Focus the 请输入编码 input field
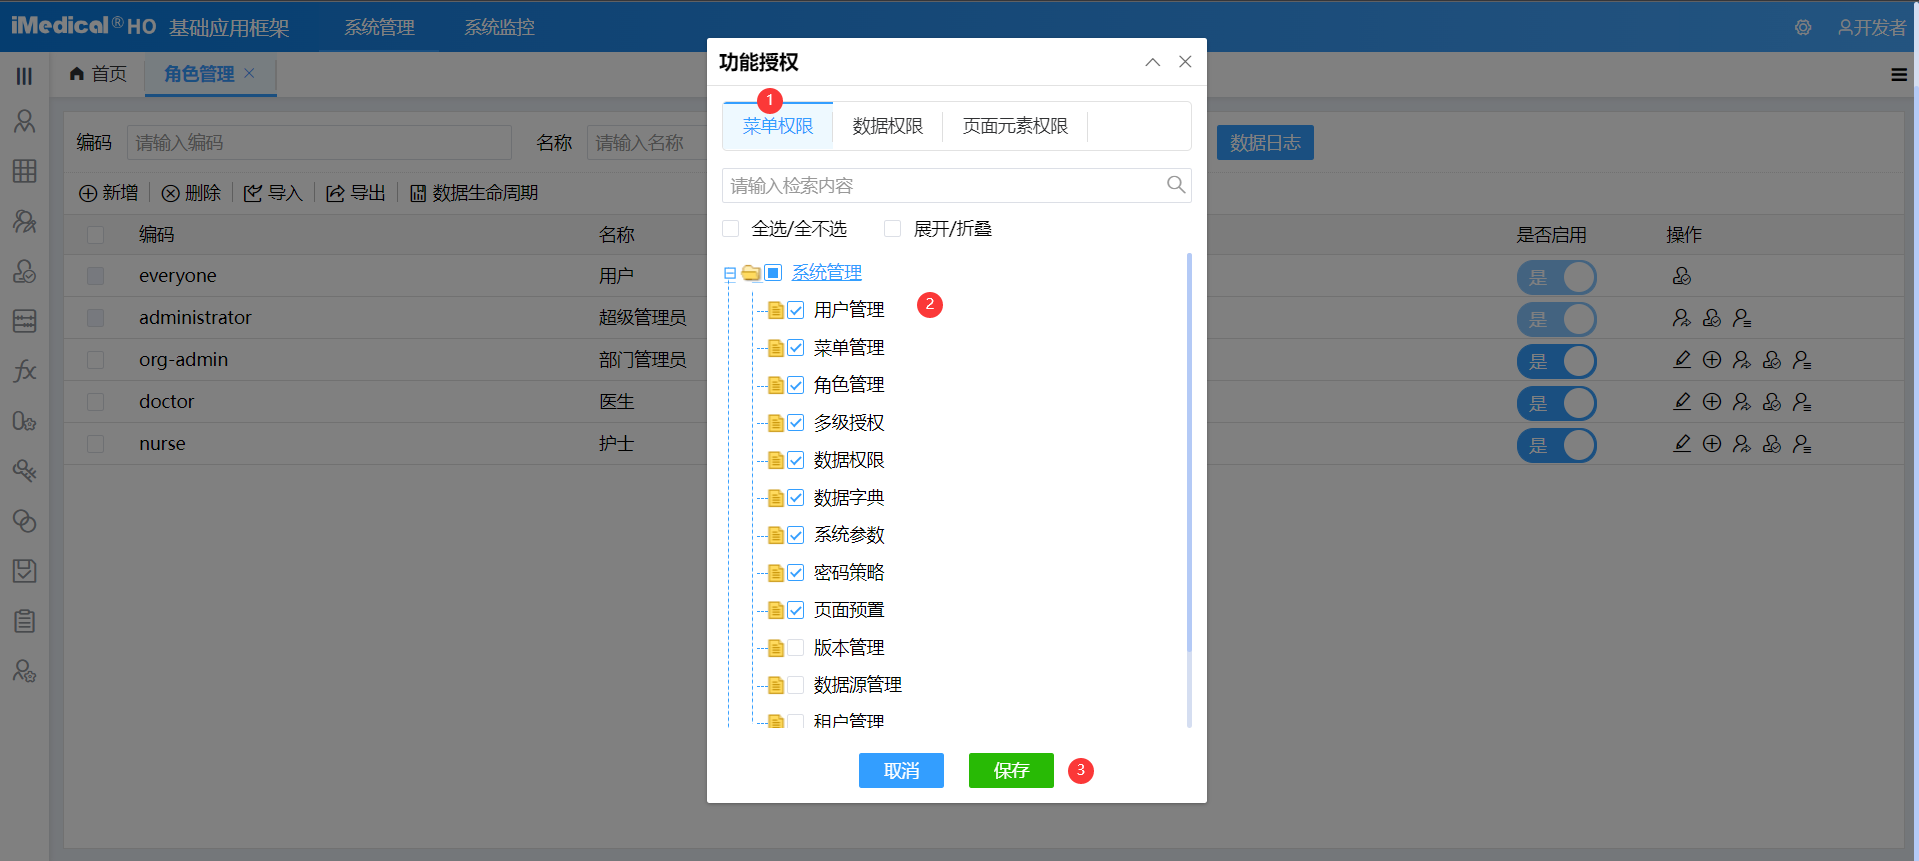 [319, 143]
